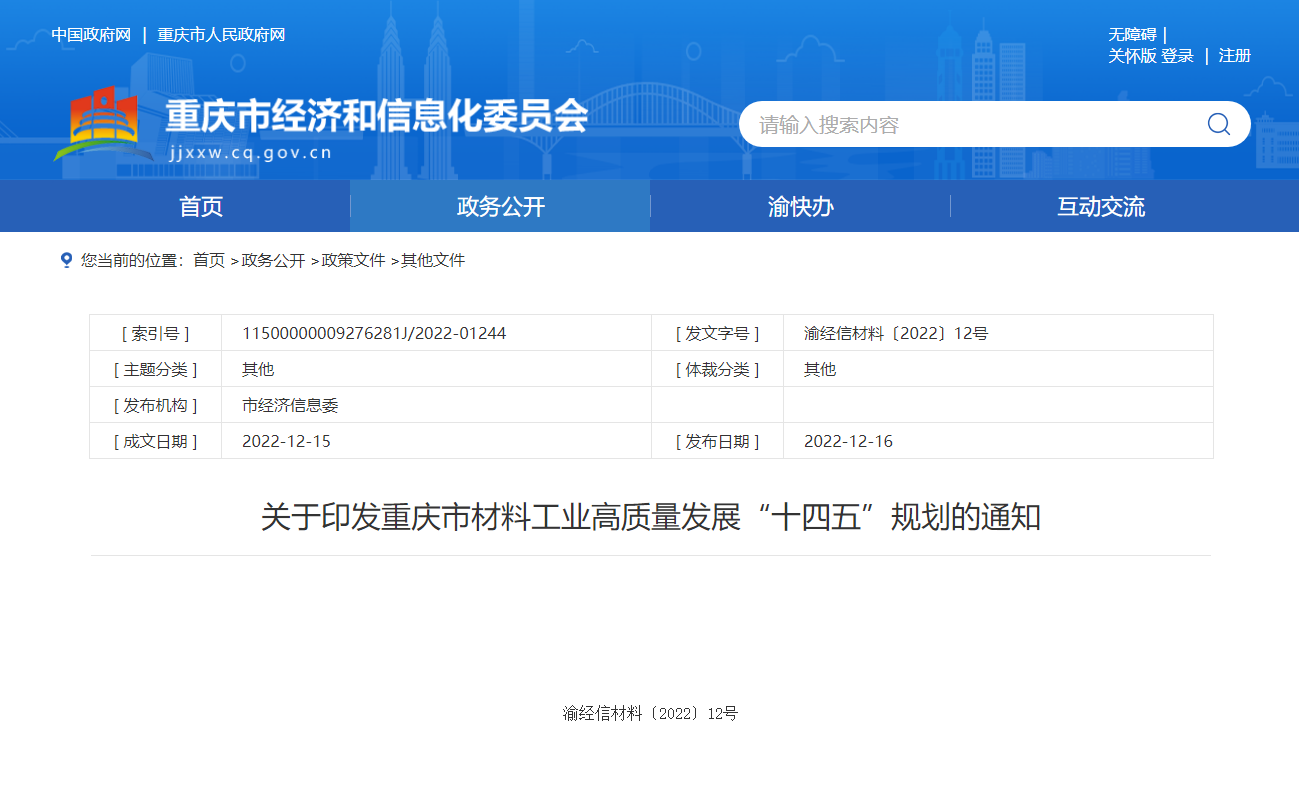
Task: Click the 登录 login link
Action: pos(1178,56)
